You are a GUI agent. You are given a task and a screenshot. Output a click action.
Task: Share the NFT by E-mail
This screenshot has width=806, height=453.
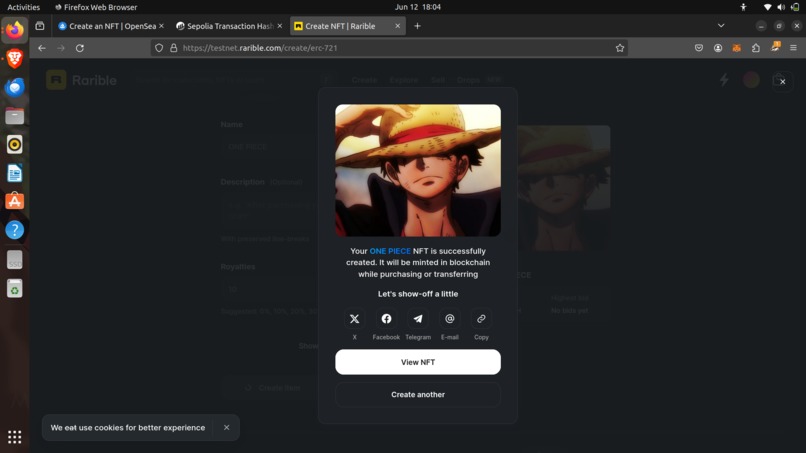click(x=450, y=319)
